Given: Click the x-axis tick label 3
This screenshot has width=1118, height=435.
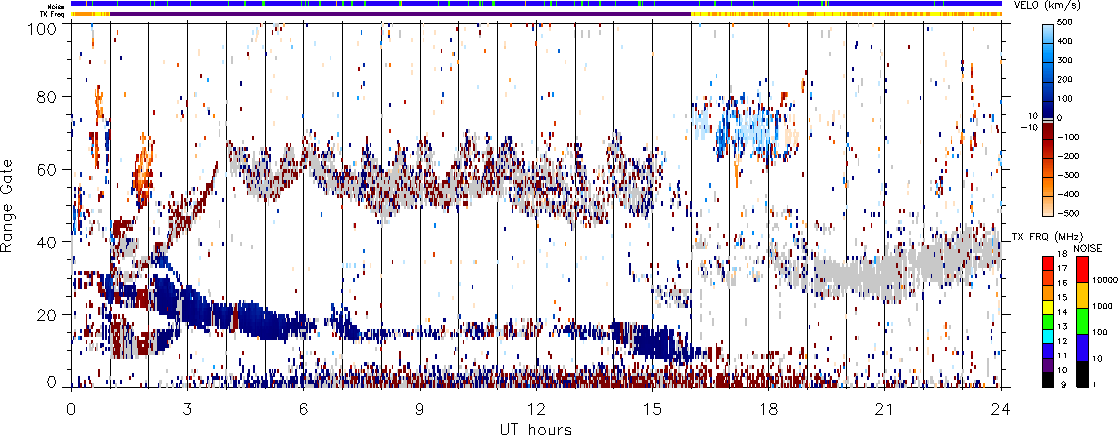Looking at the screenshot, I should 188,408.
